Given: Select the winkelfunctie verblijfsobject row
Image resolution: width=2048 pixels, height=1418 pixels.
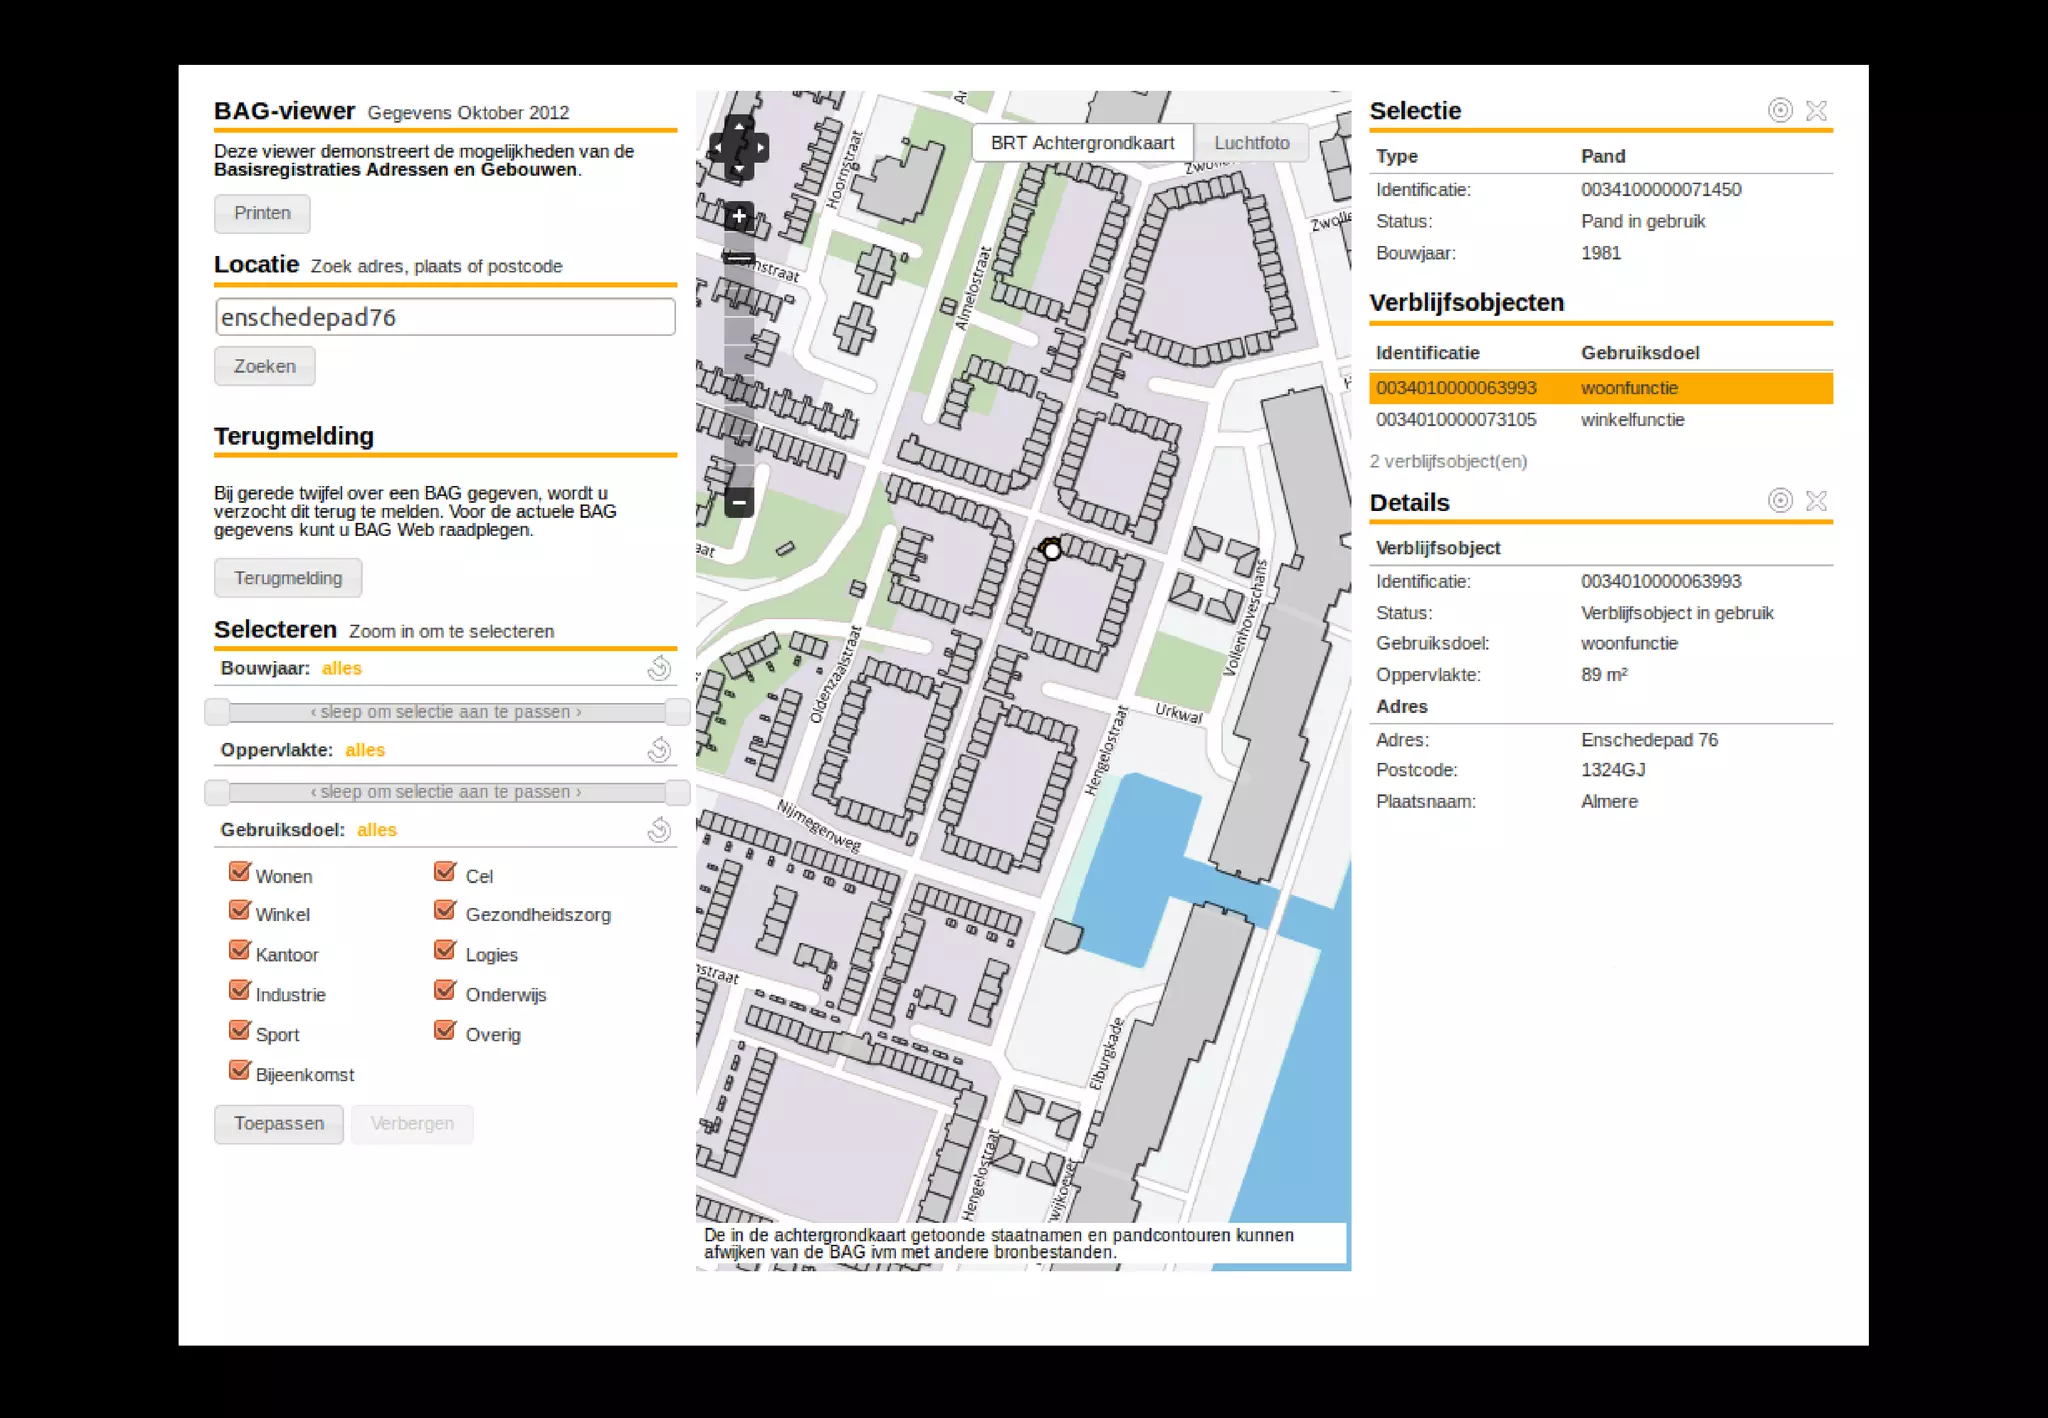Looking at the screenshot, I should (1600, 420).
